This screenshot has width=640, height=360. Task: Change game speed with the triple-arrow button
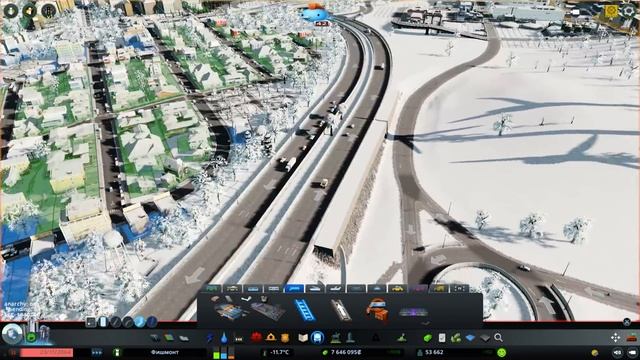click(x=97, y=352)
